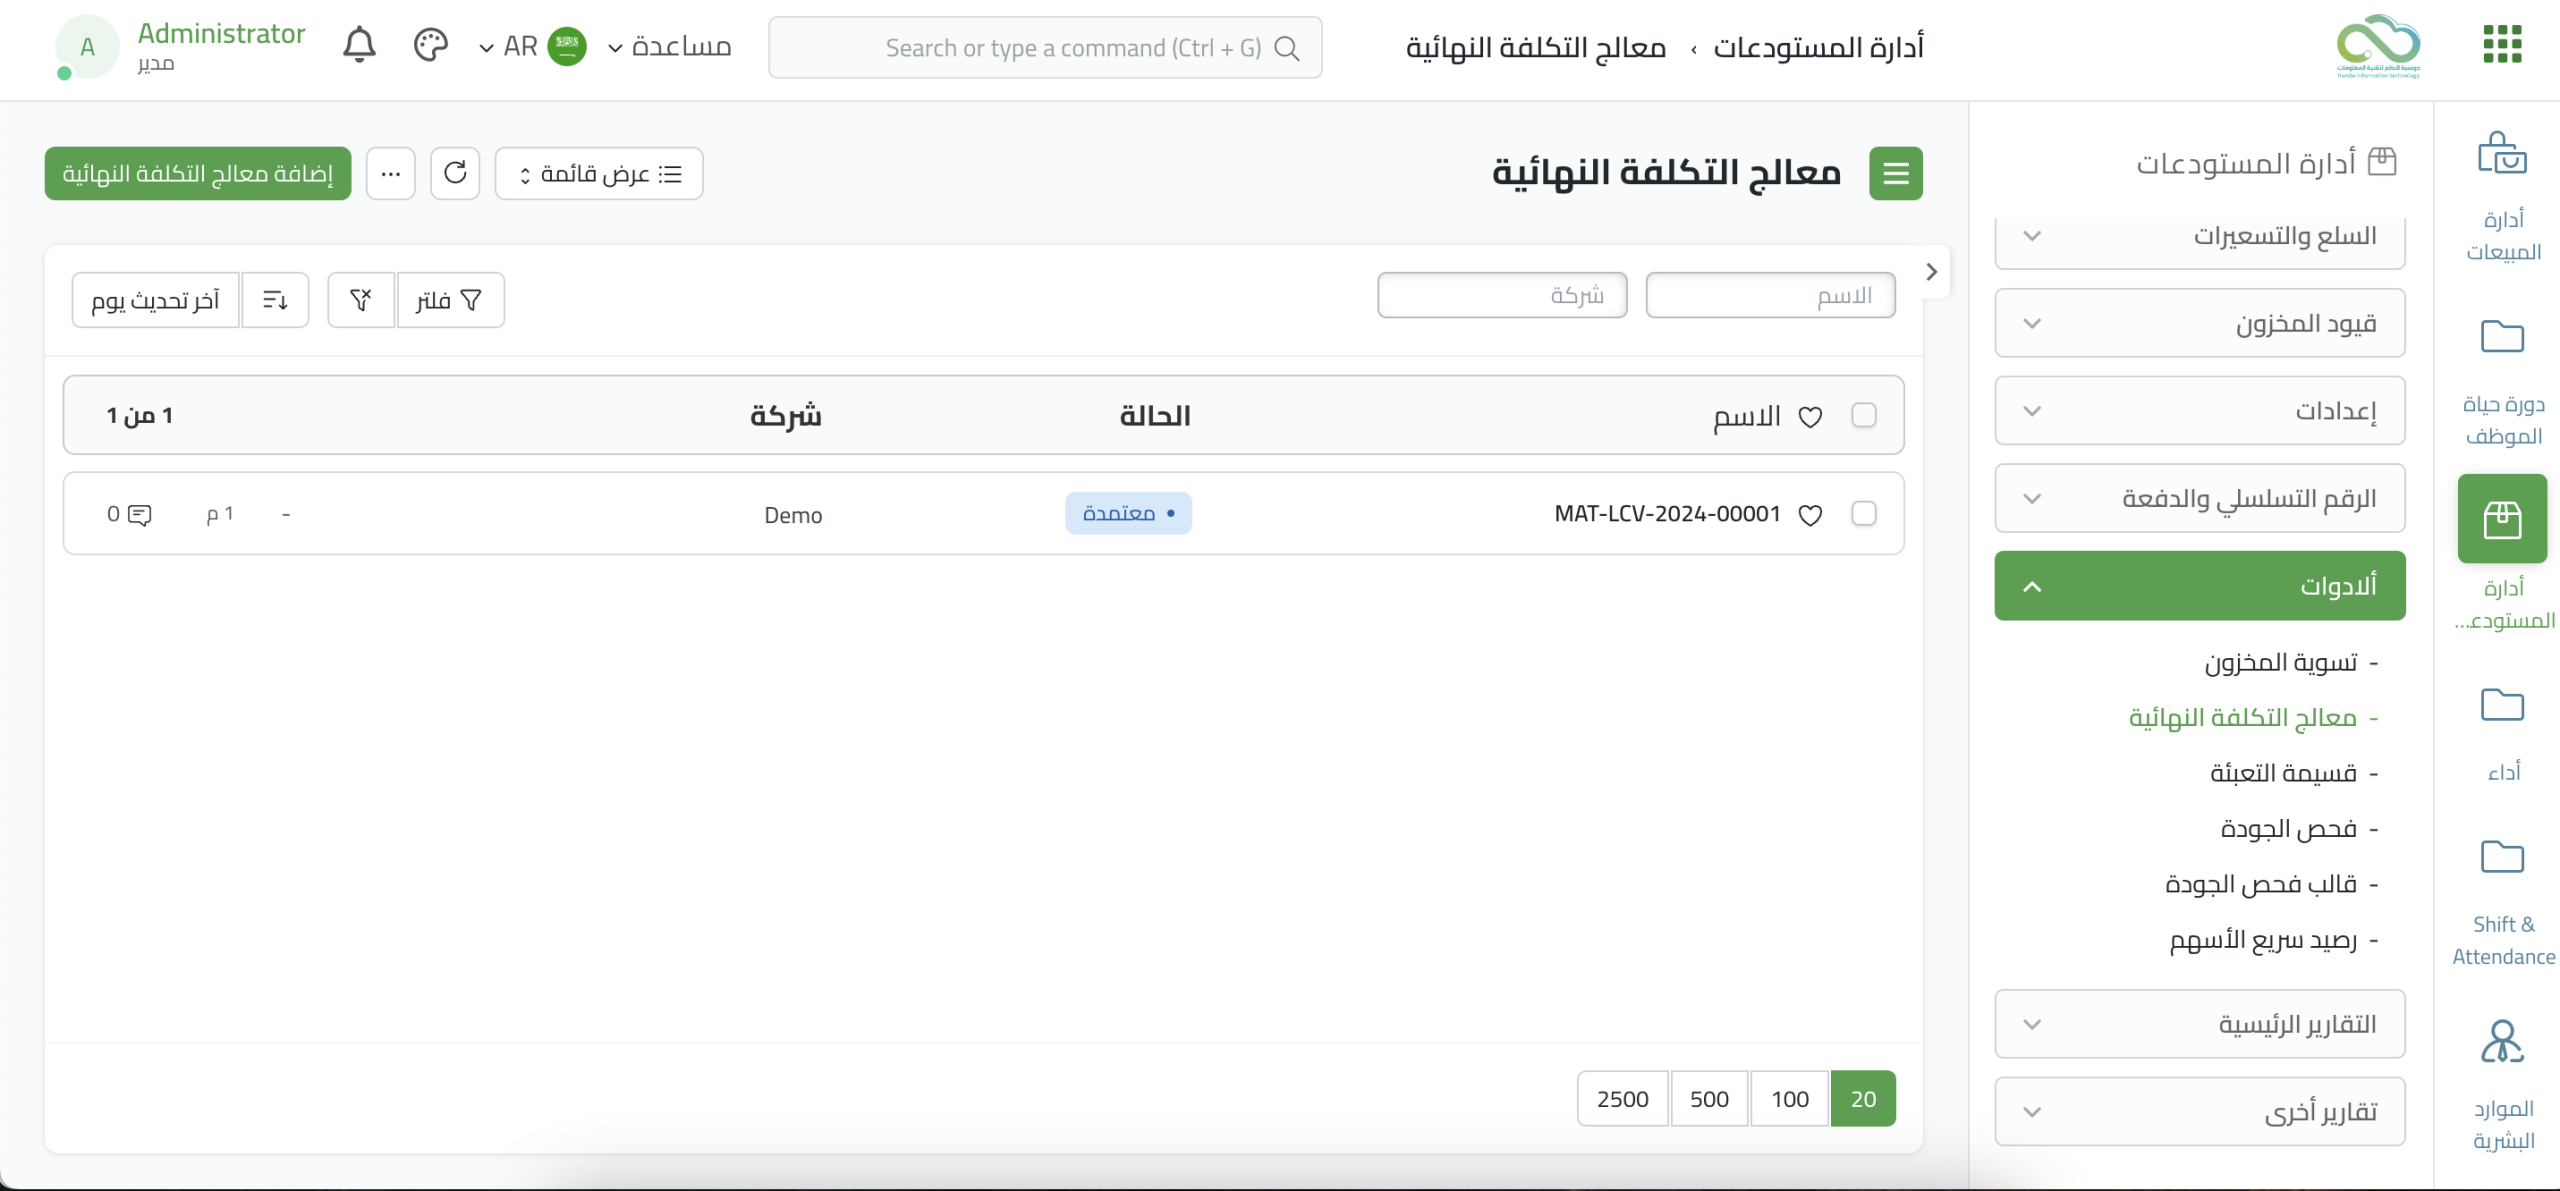2560x1191 pixels.
Task: Click the green sidebar hamburger toggle
Action: coord(1895,174)
